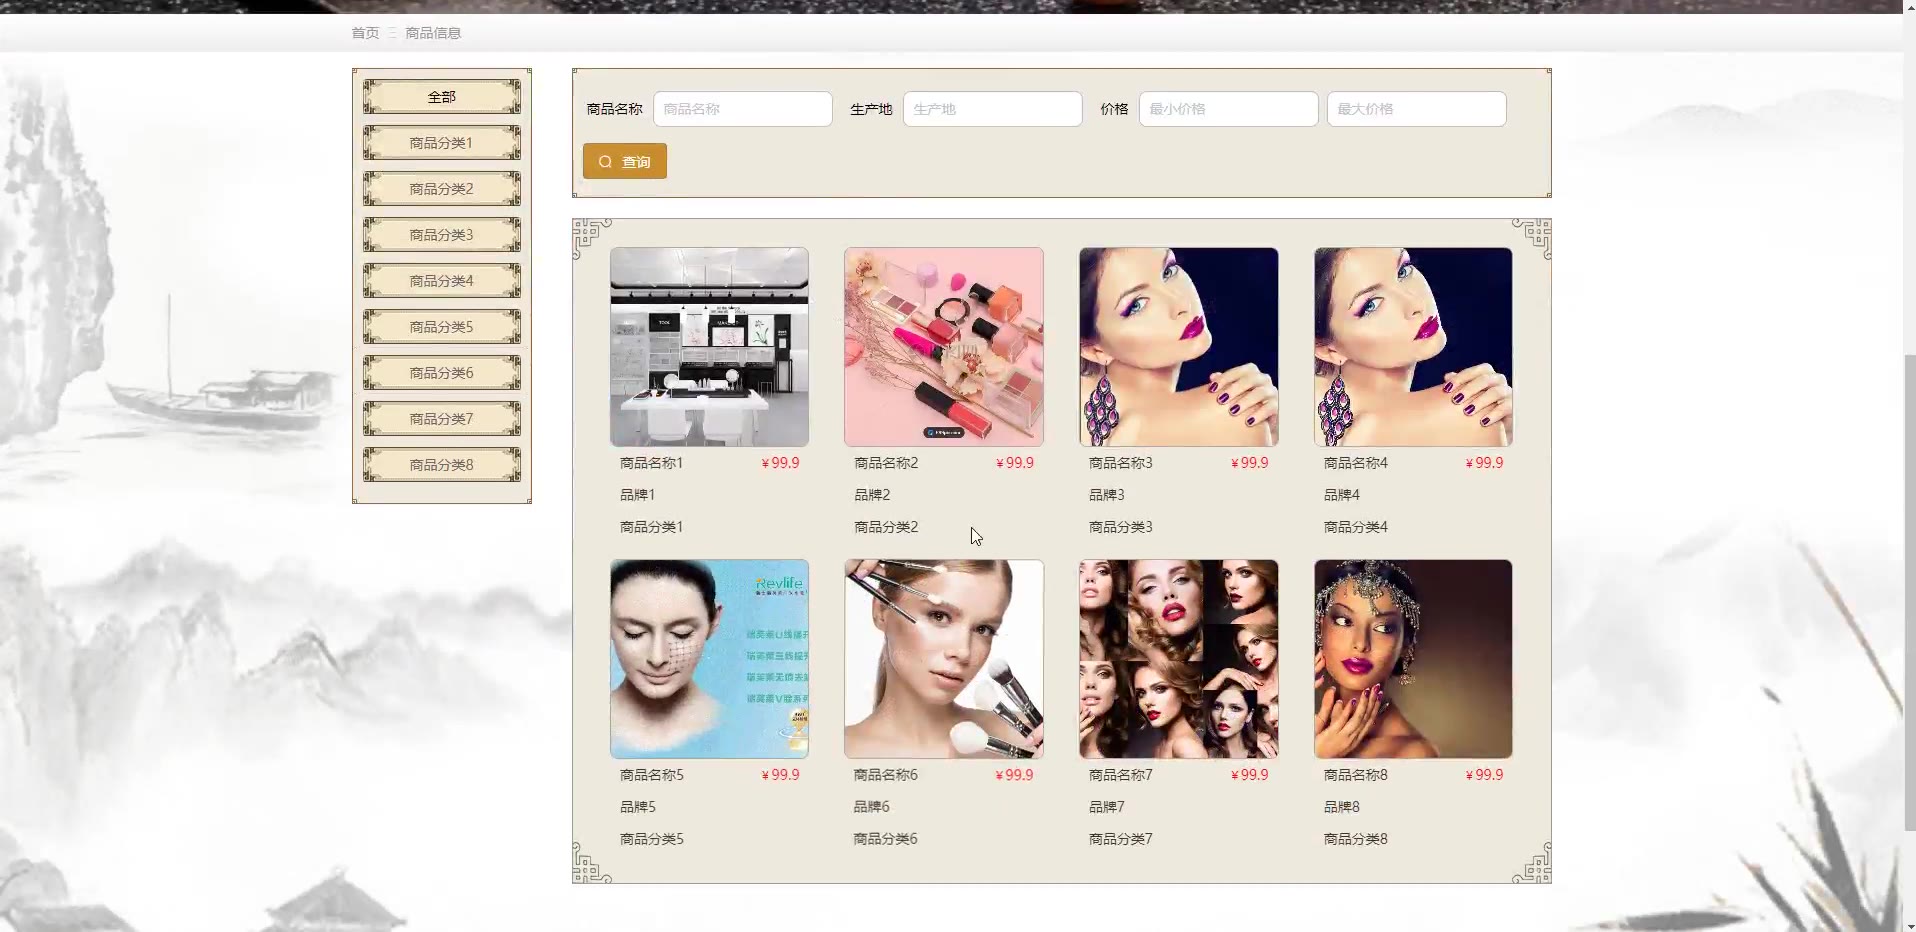The height and width of the screenshot is (932, 1916).
Task: Click brand text 品牌1
Action: click(x=637, y=495)
